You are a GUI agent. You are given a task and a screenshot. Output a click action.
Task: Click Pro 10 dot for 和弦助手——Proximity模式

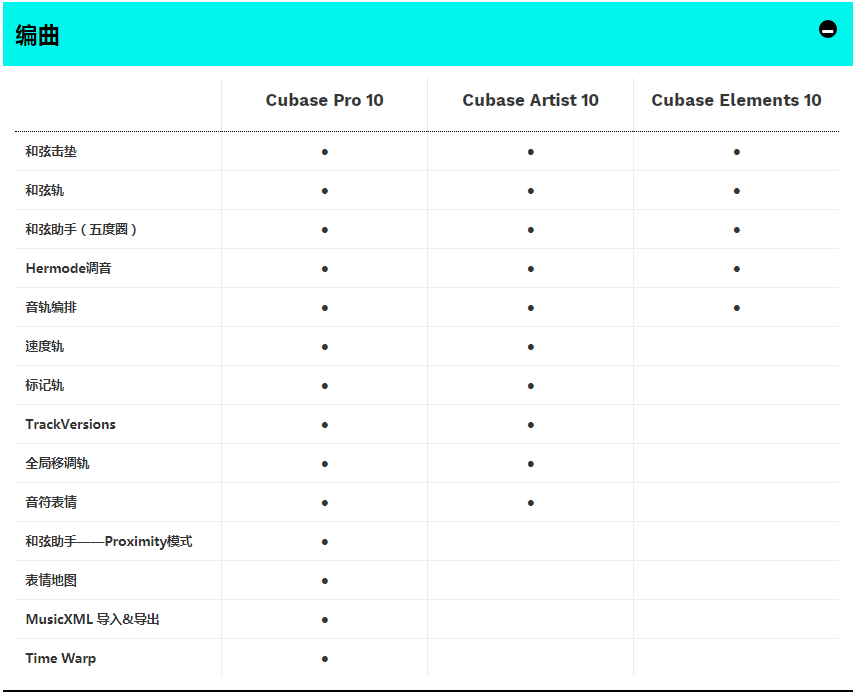click(x=325, y=542)
